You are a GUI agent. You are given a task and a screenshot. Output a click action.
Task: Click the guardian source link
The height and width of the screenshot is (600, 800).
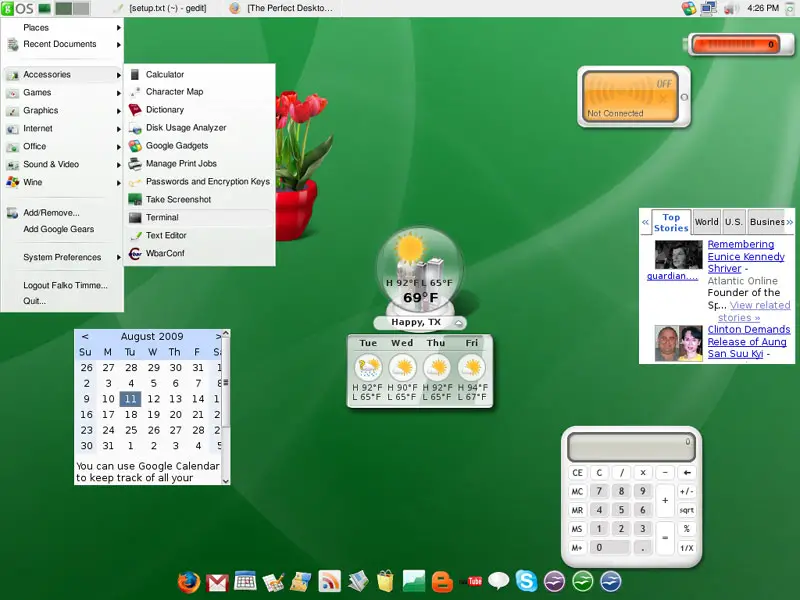tap(672, 276)
